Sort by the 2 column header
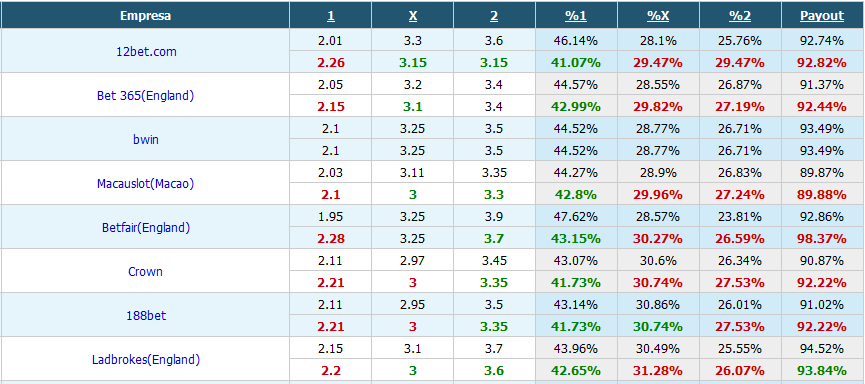The height and width of the screenshot is (384, 865). pyautogui.click(x=494, y=16)
